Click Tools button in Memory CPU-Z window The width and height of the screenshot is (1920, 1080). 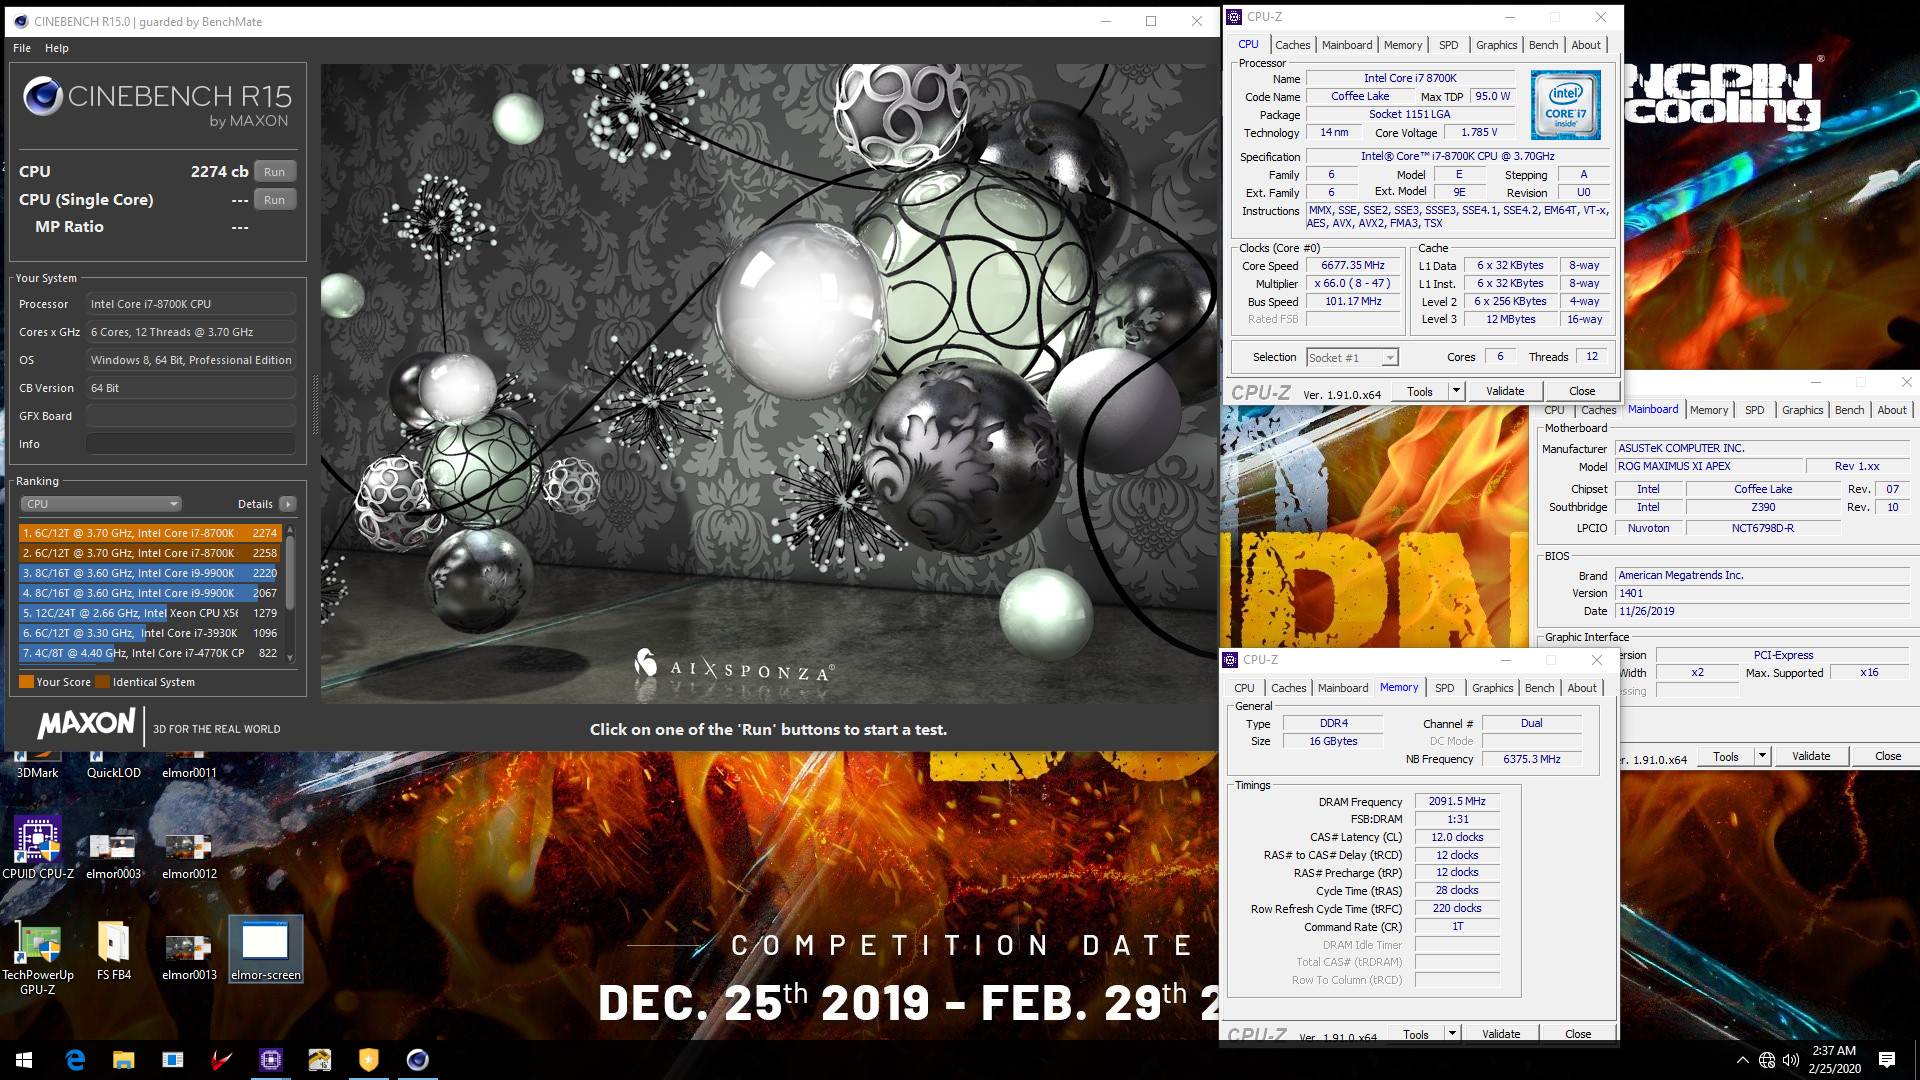click(1415, 1034)
